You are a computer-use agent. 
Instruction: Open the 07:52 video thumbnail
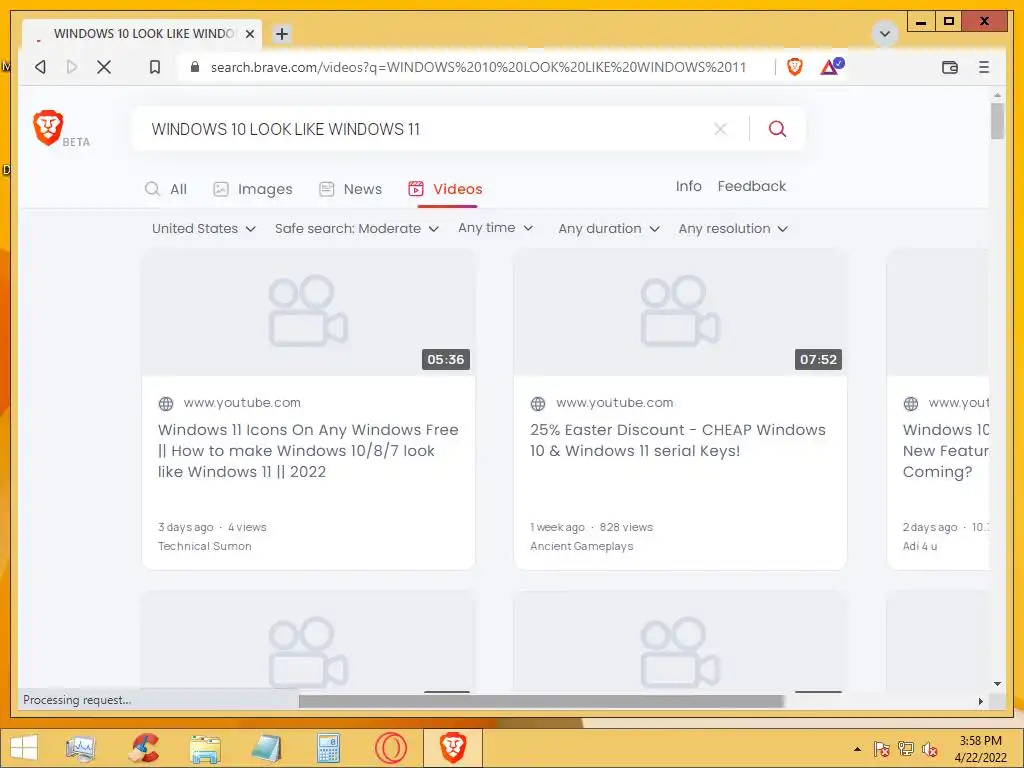coord(680,312)
